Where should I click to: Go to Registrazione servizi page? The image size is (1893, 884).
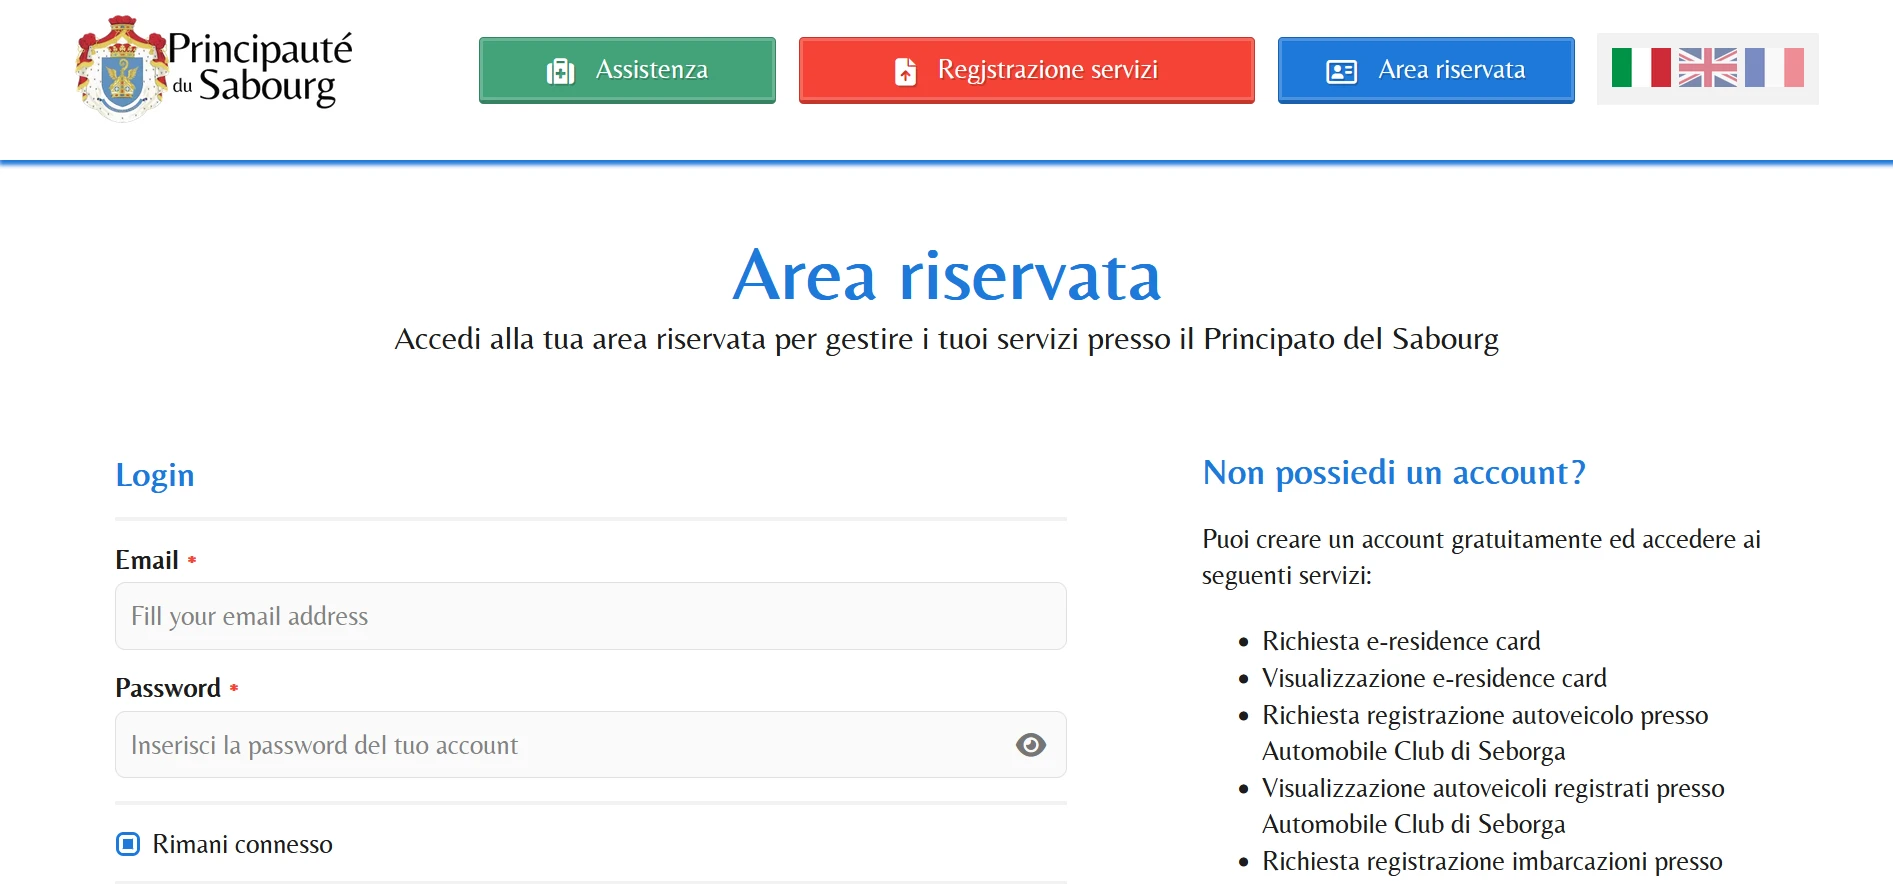1026,70
